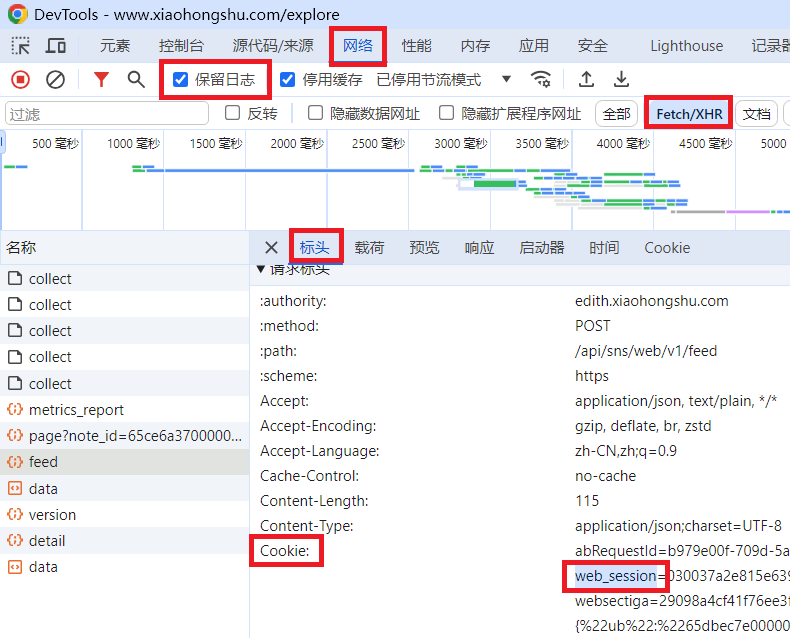Click the 4000 毫秒 timeline marker
The image size is (790, 638).
623,143
